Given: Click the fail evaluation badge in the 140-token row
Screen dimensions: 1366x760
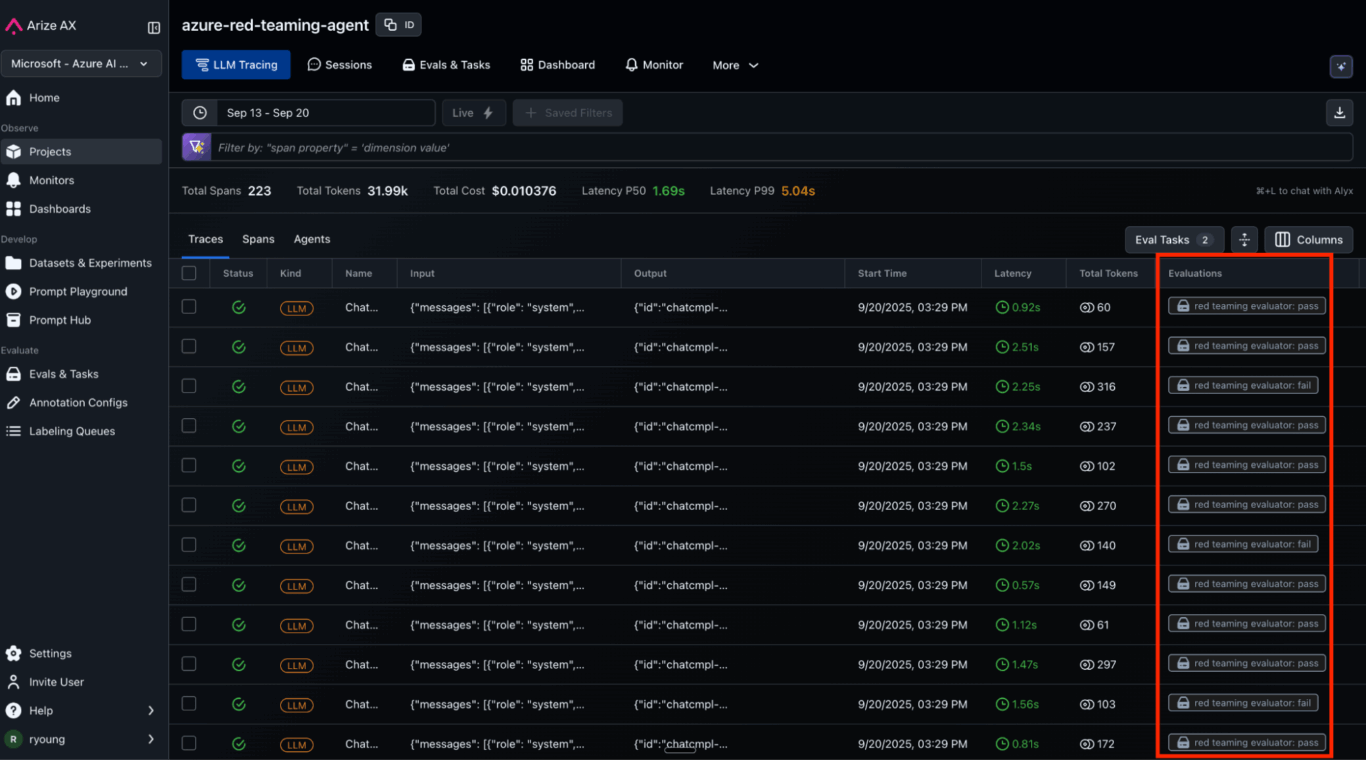Looking at the screenshot, I should 1243,544.
